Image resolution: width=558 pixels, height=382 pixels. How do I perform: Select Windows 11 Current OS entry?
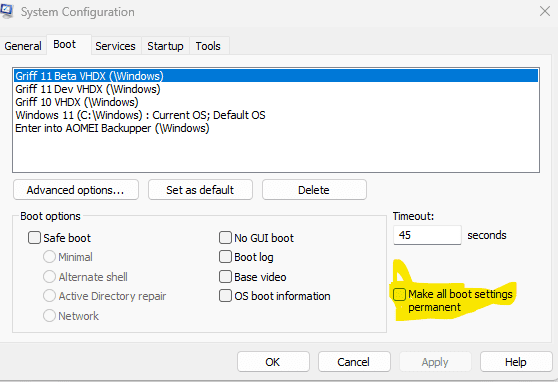pos(140,115)
